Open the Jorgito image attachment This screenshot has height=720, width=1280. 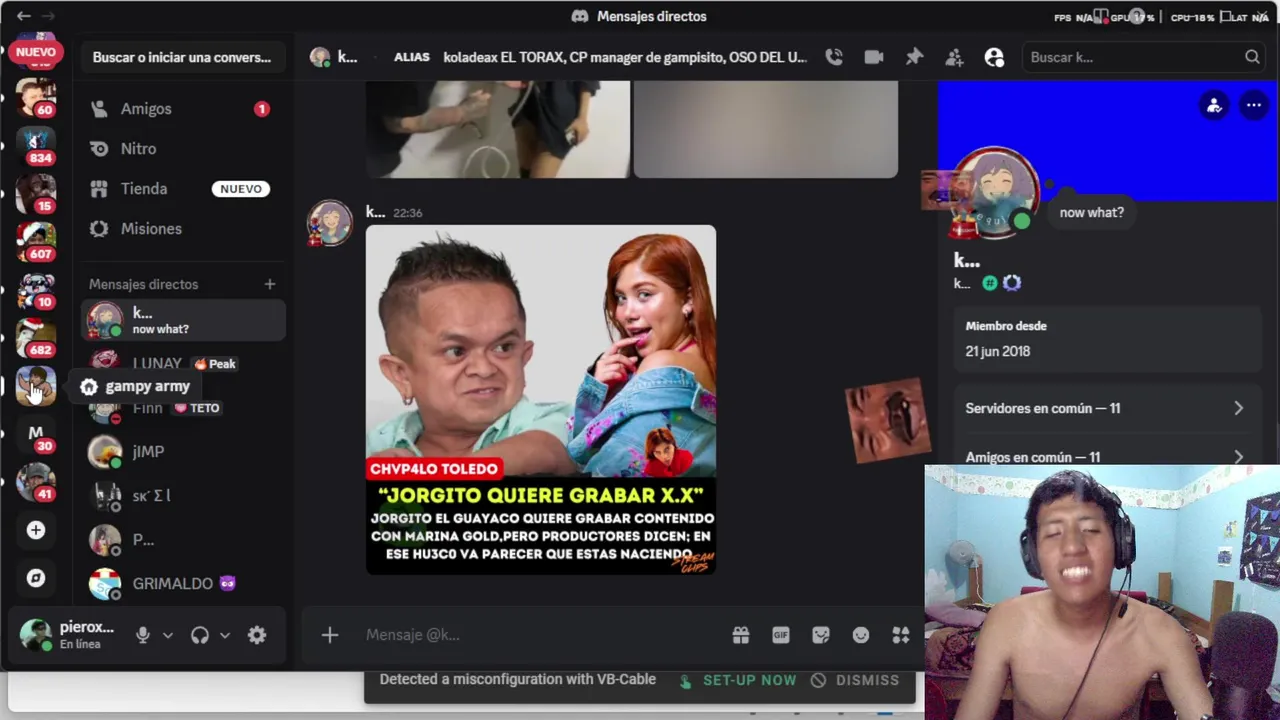[x=541, y=400]
